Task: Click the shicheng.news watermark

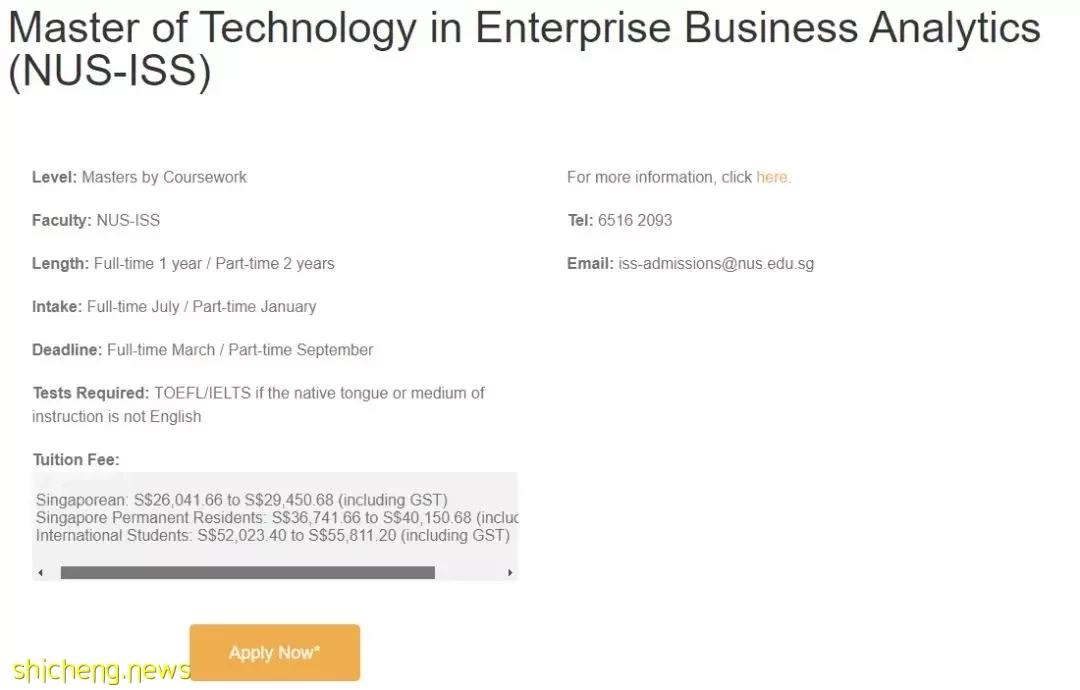Action: (x=101, y=670)
